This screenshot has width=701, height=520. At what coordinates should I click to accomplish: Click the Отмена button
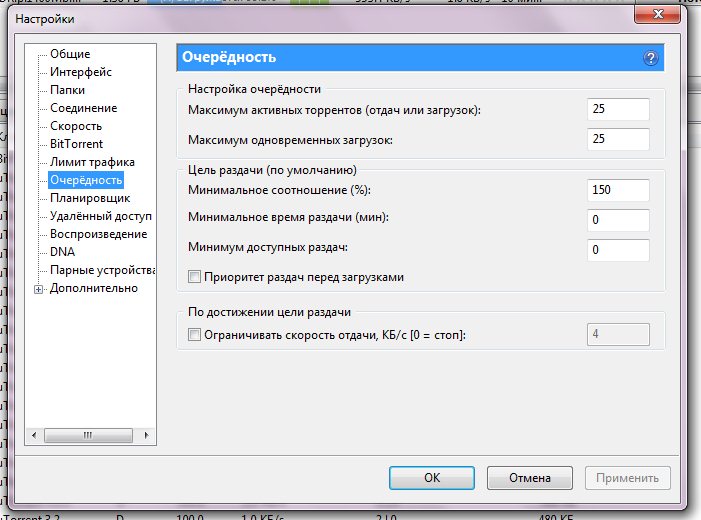[x=530, y=478]
